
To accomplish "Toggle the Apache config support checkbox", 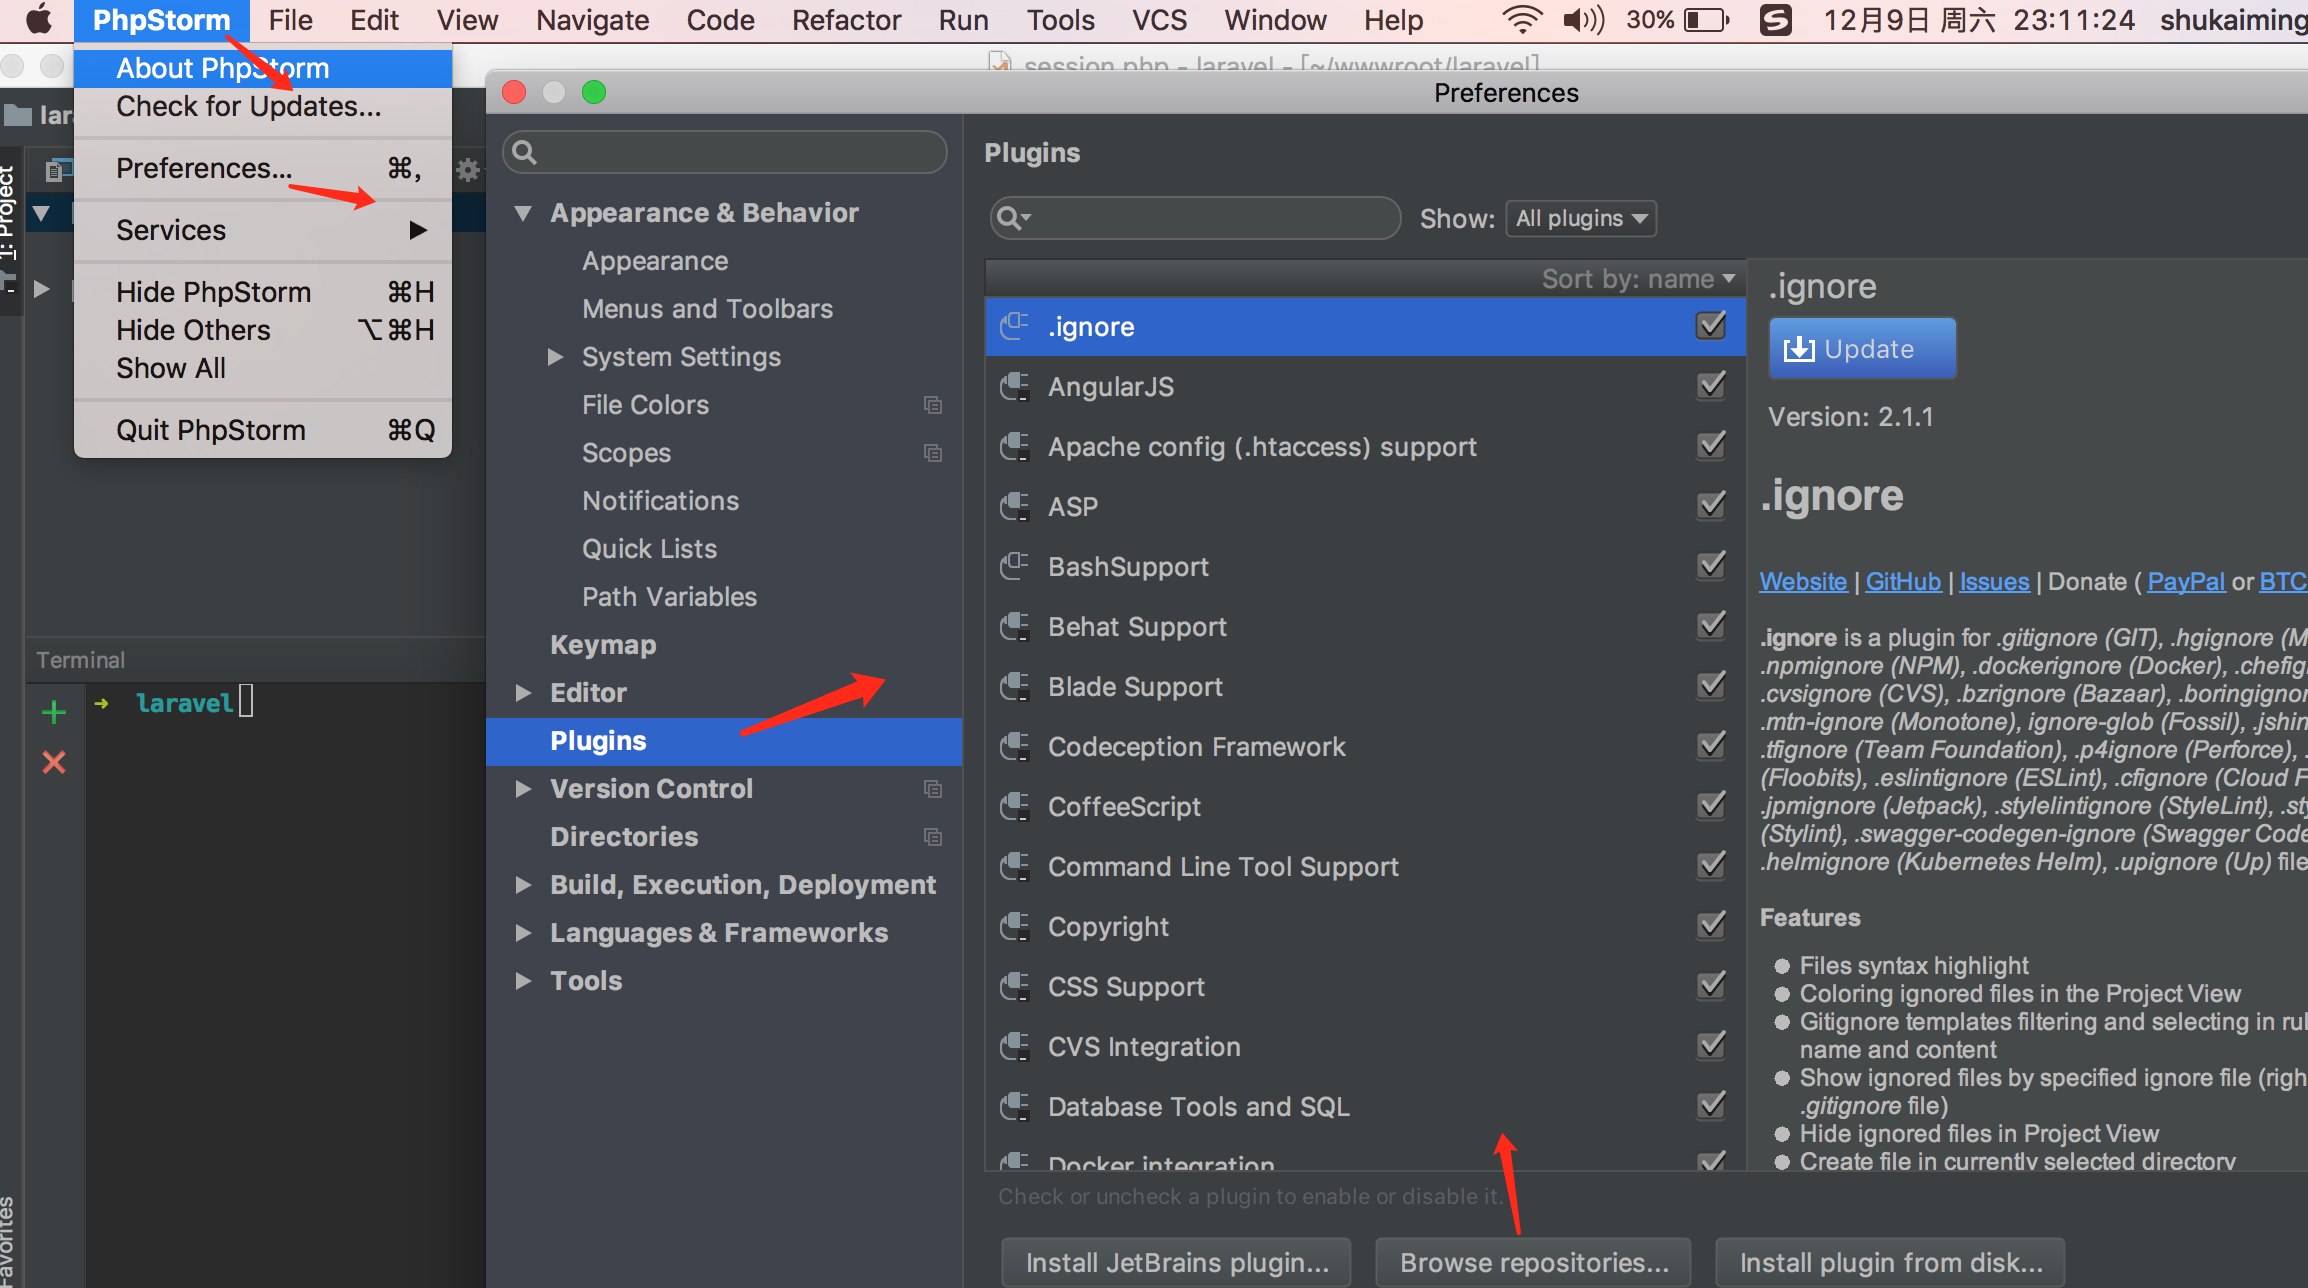I will pos(1712,445).
